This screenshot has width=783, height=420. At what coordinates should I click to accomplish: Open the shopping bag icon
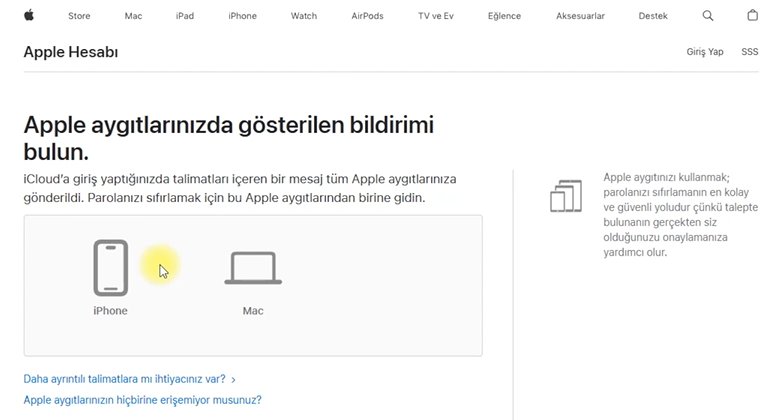pos(752,16)
